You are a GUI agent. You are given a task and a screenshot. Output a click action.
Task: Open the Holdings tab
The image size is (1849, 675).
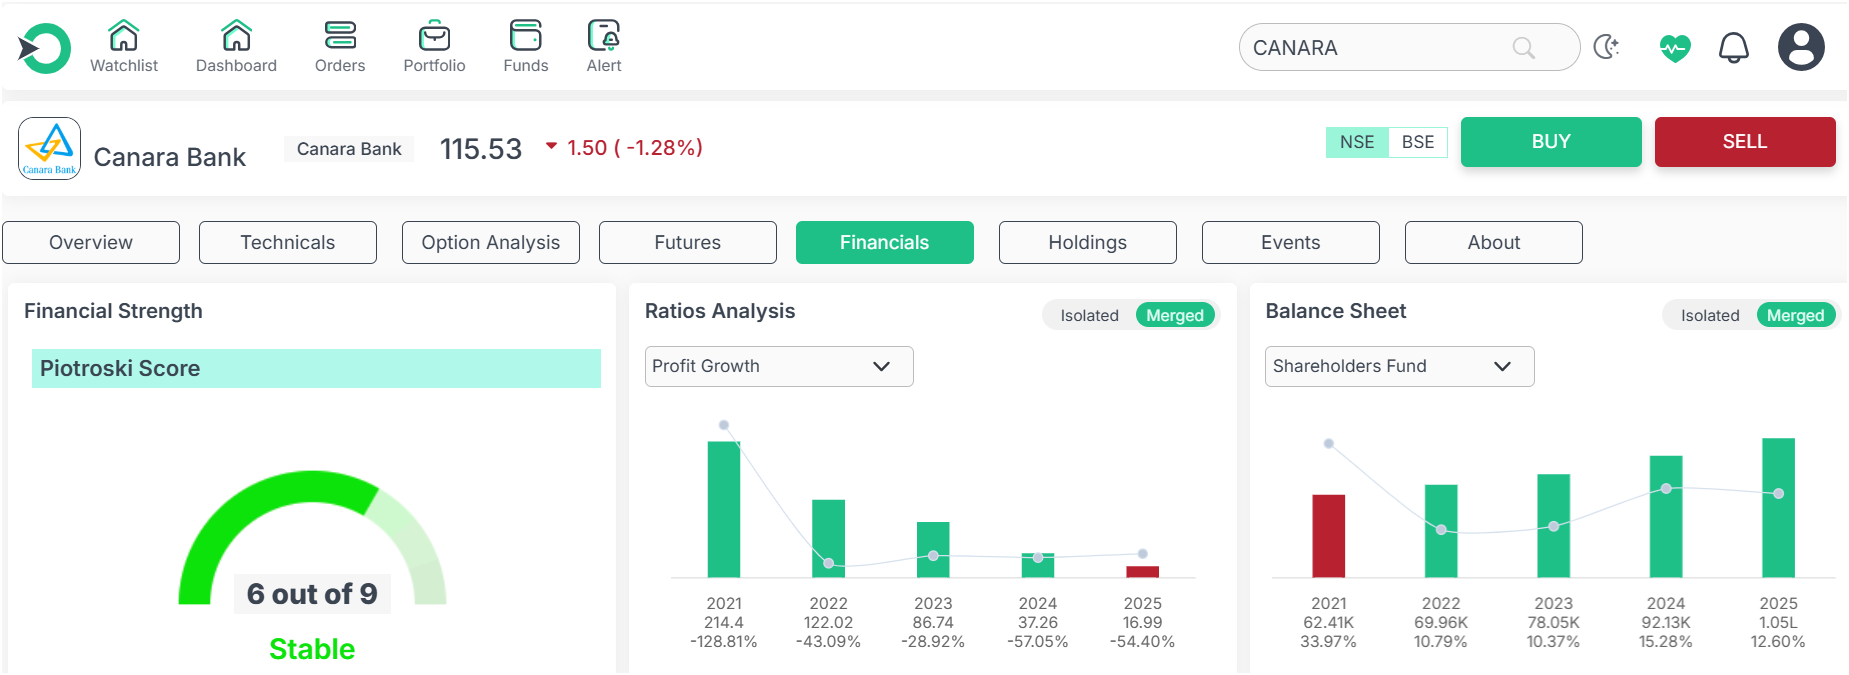tap(1088, 243)
